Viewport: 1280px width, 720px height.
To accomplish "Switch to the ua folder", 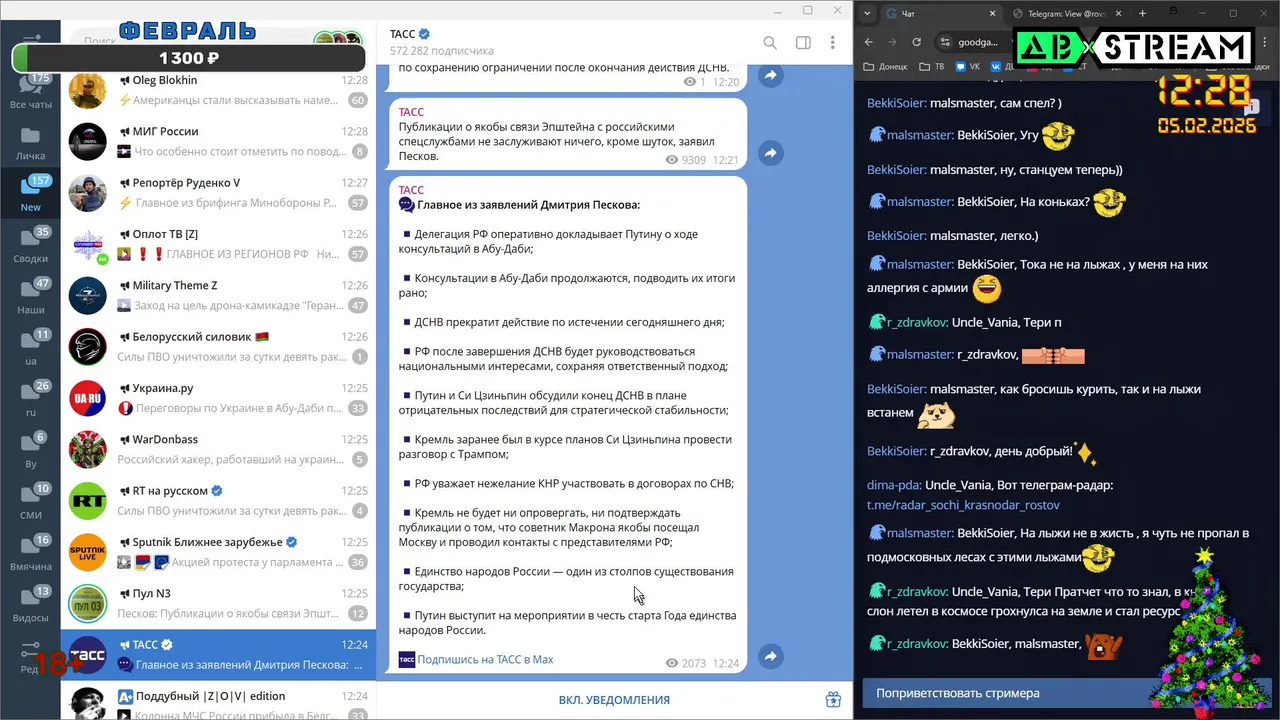I will (31, 348).
